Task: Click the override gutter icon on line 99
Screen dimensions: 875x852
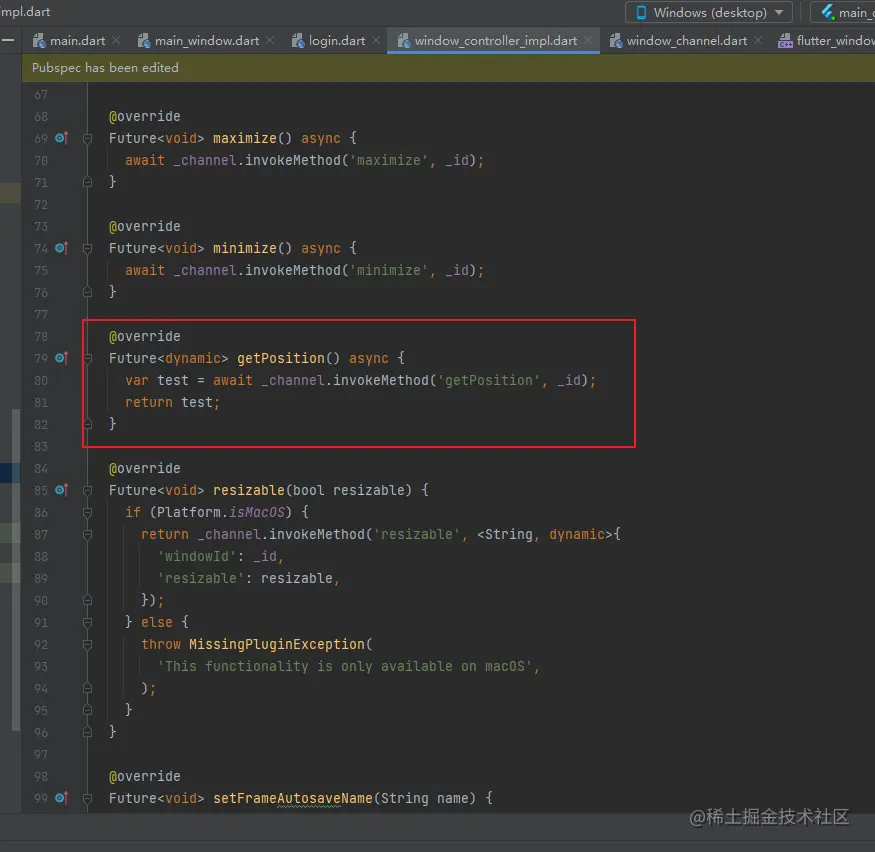Action: [61, 798]
